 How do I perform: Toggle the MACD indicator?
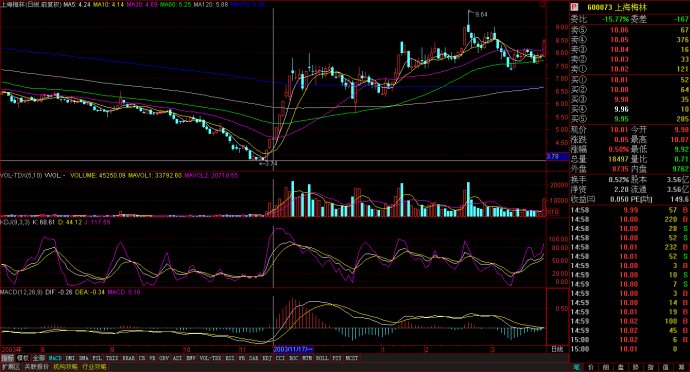(x=55, y=358)
